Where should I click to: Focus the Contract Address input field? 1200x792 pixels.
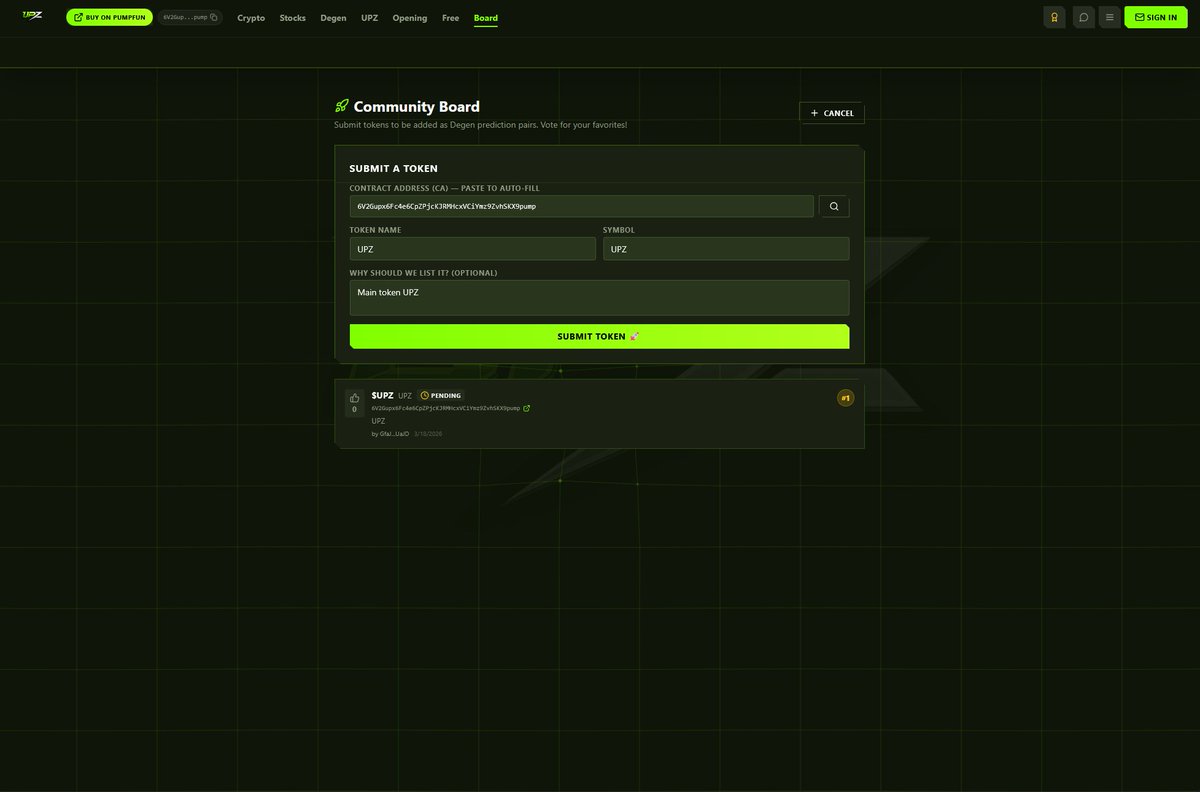[581, 206]
